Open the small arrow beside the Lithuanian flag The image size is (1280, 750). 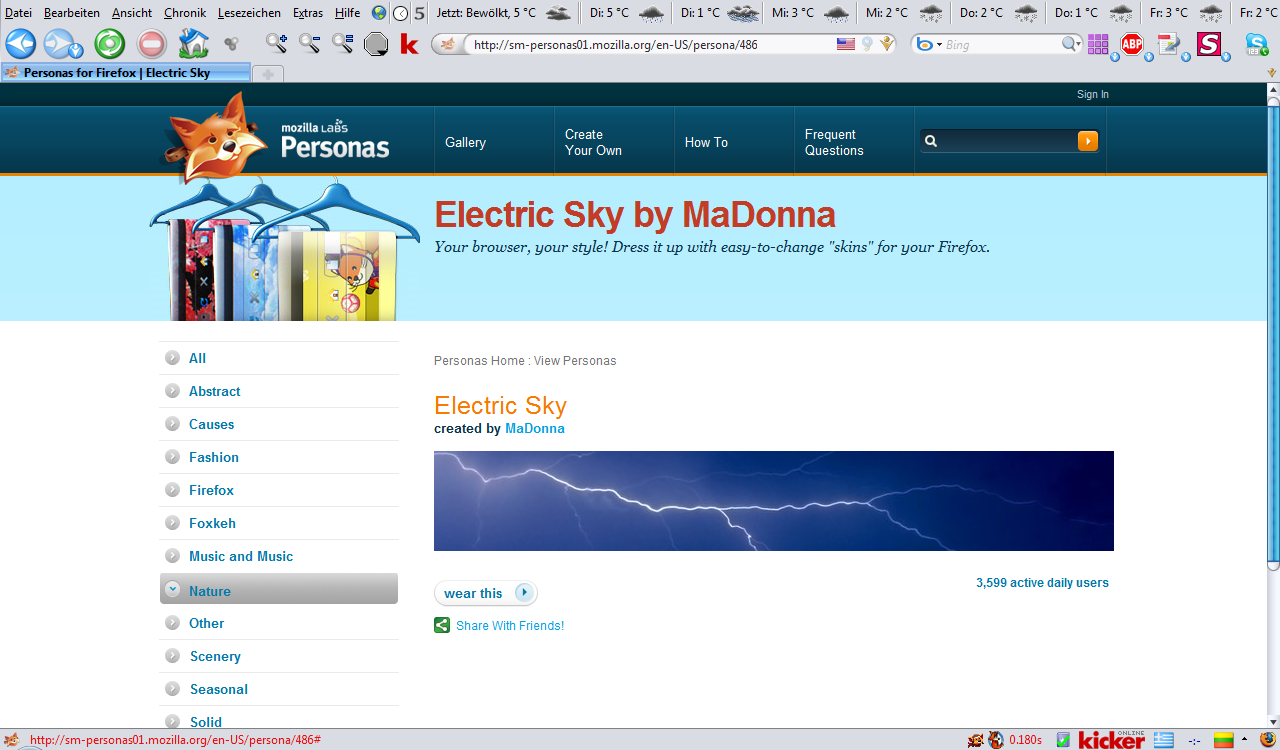coord(1245,740)
